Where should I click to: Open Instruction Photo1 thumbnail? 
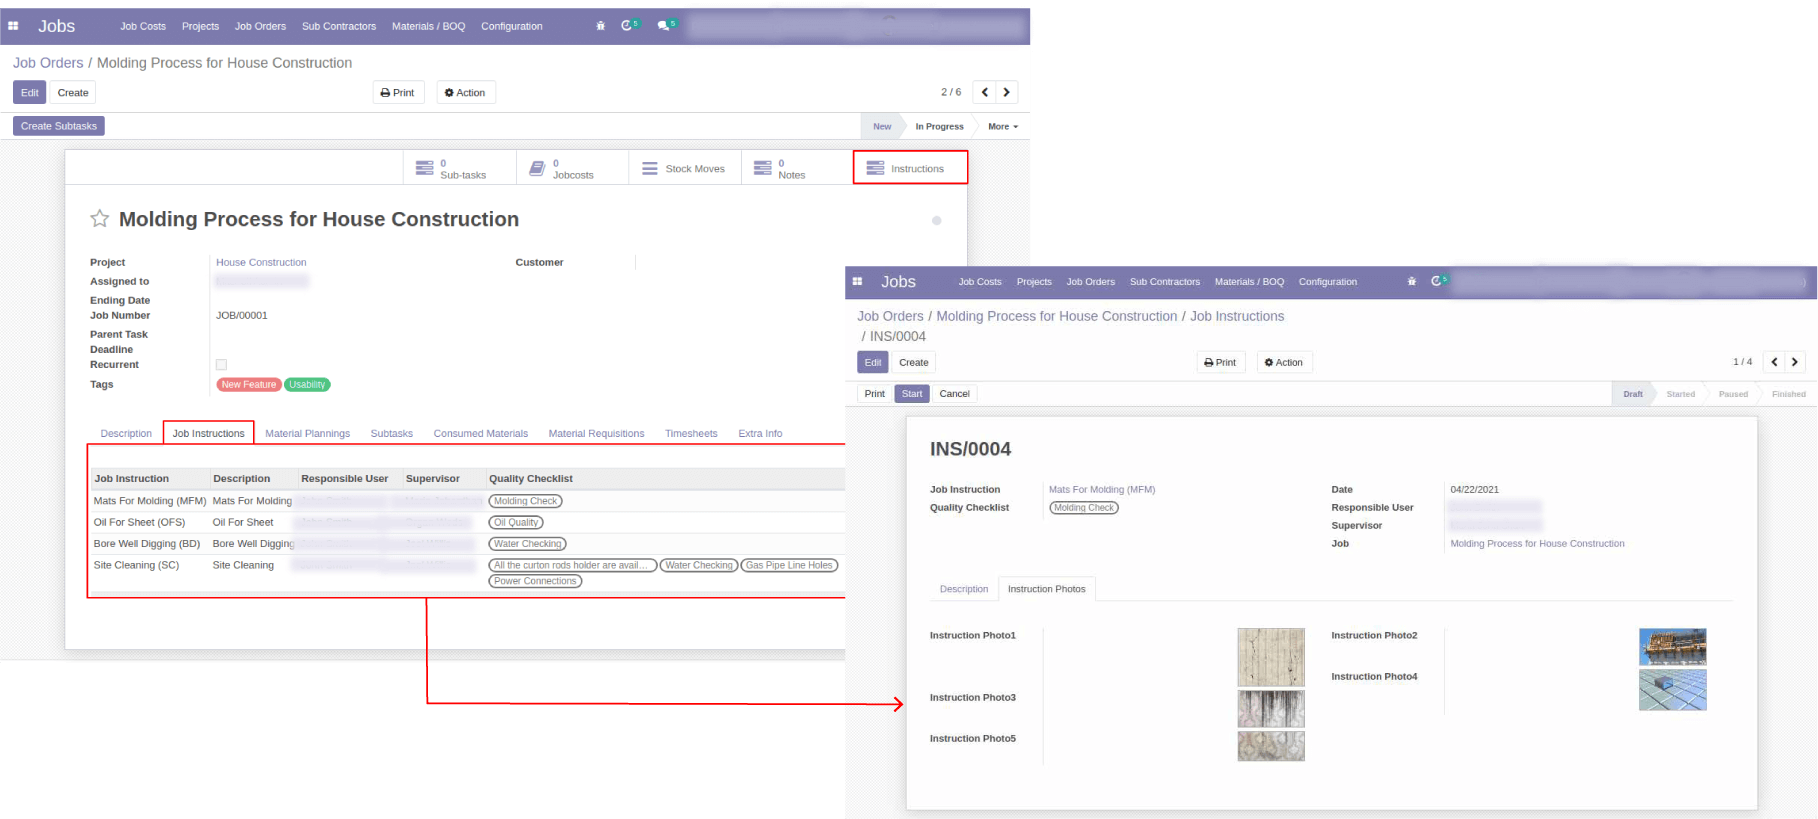1270,657
